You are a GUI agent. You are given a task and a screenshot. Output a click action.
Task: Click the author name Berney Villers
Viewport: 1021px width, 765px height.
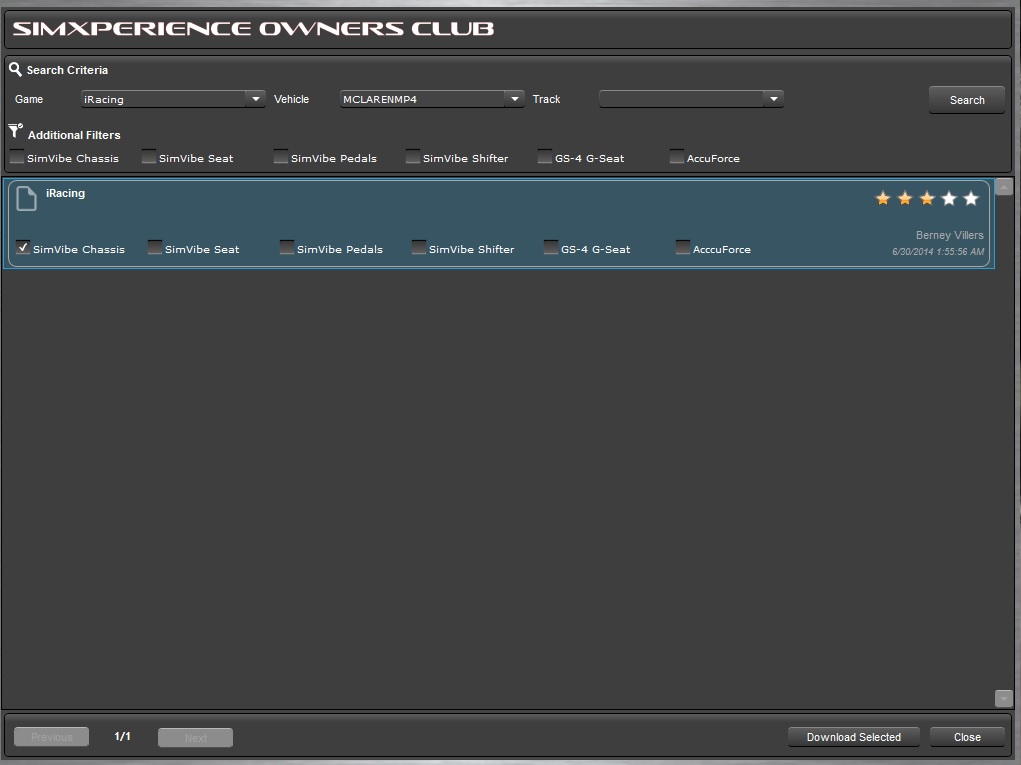[x=949, y=235]
